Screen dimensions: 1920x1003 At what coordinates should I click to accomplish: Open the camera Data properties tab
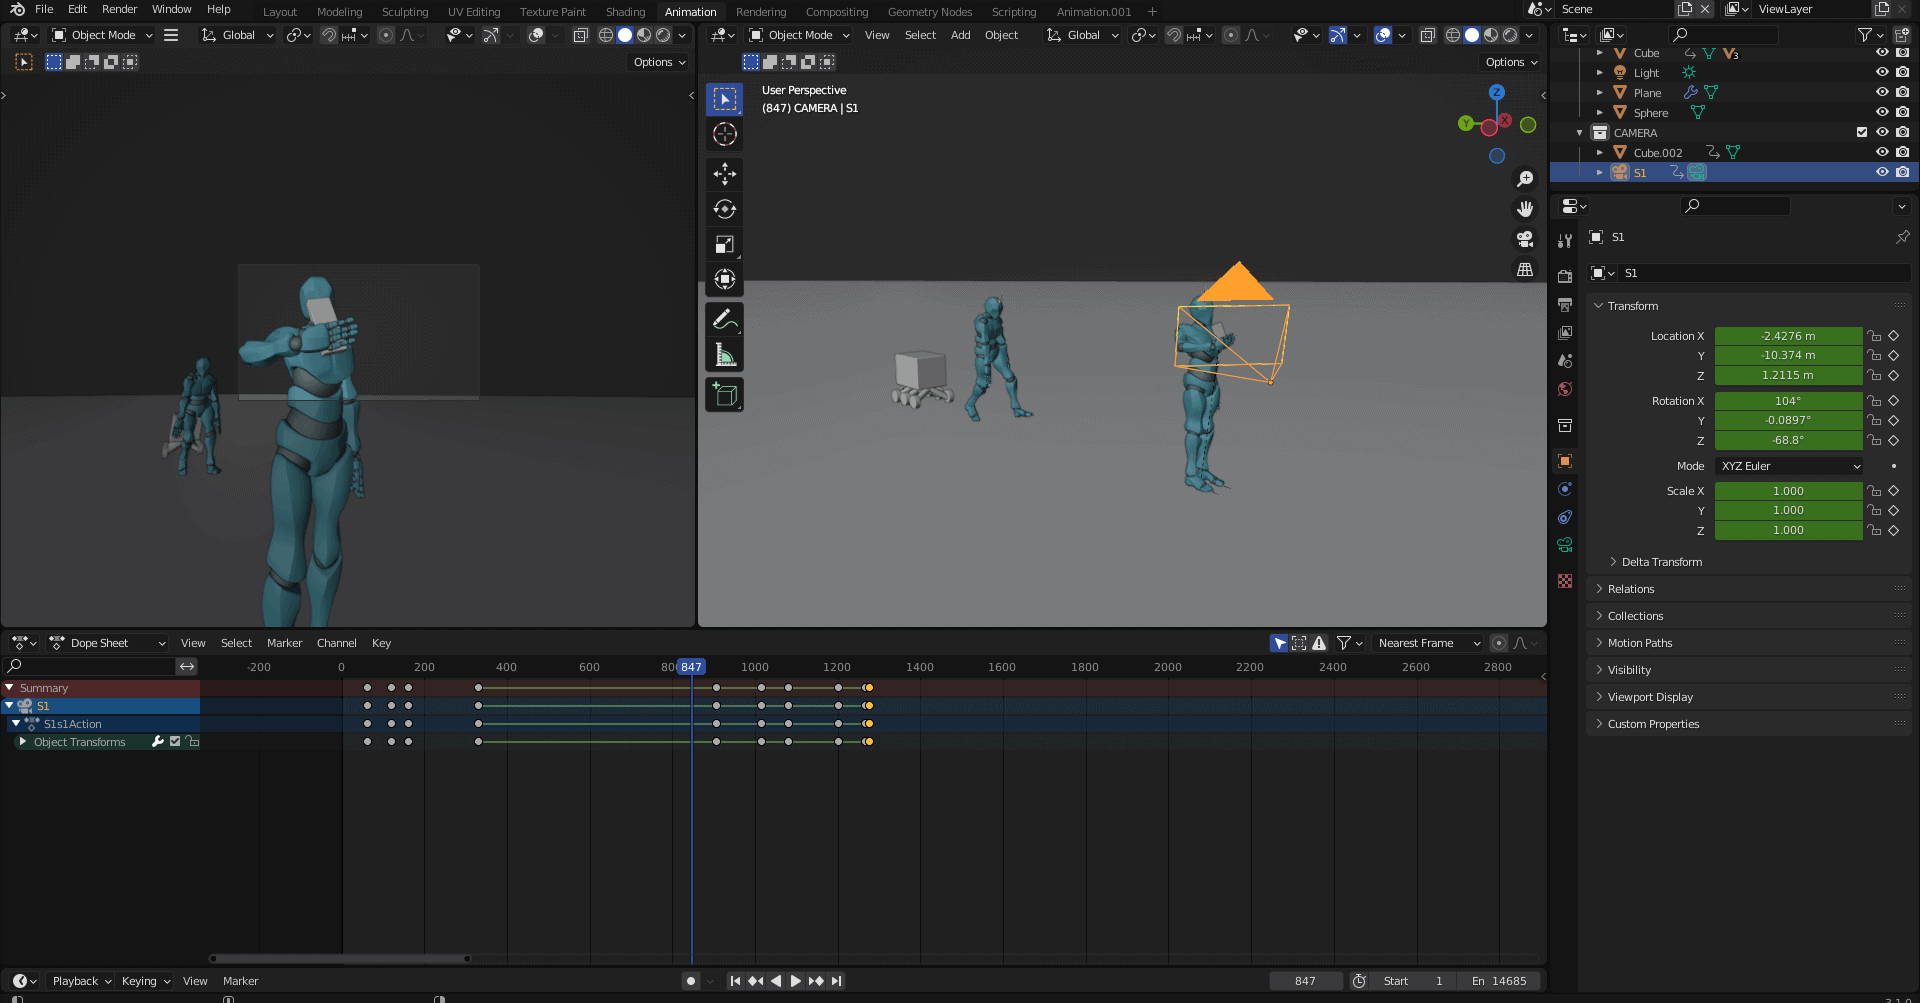(x=1565, y=545)
